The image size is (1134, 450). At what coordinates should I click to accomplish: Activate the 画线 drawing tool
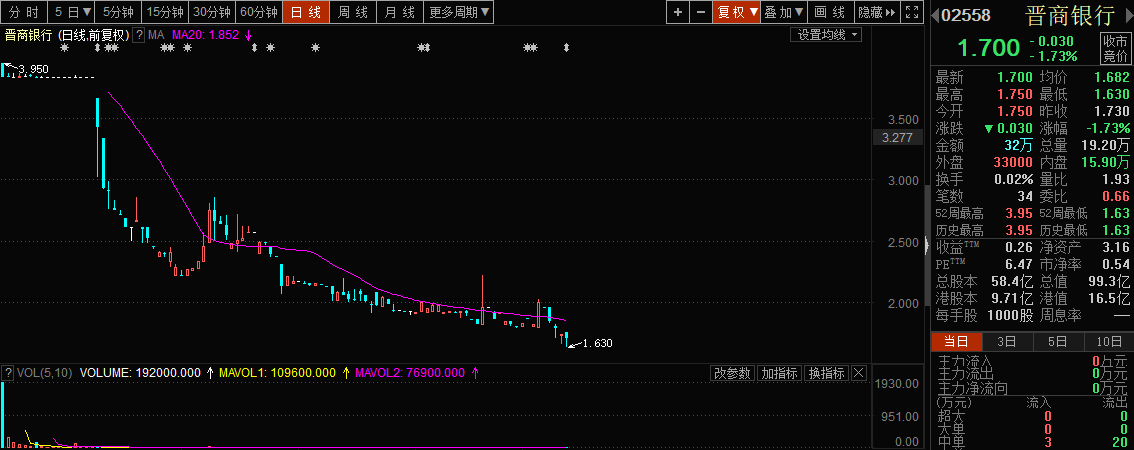(x=830, y=12)
